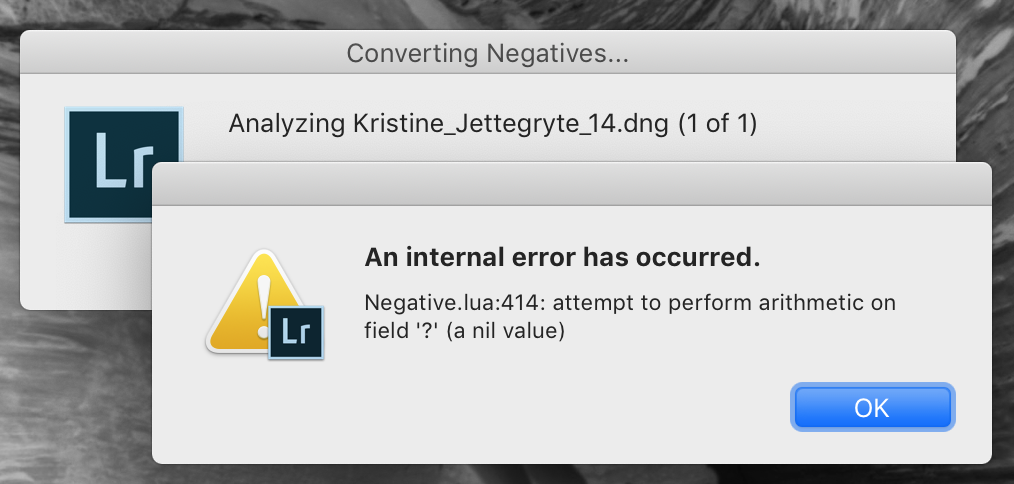Screen dimensions: 1014x484
Task: Click the "Converting Negatives..." window title
Action: point(487,52)
